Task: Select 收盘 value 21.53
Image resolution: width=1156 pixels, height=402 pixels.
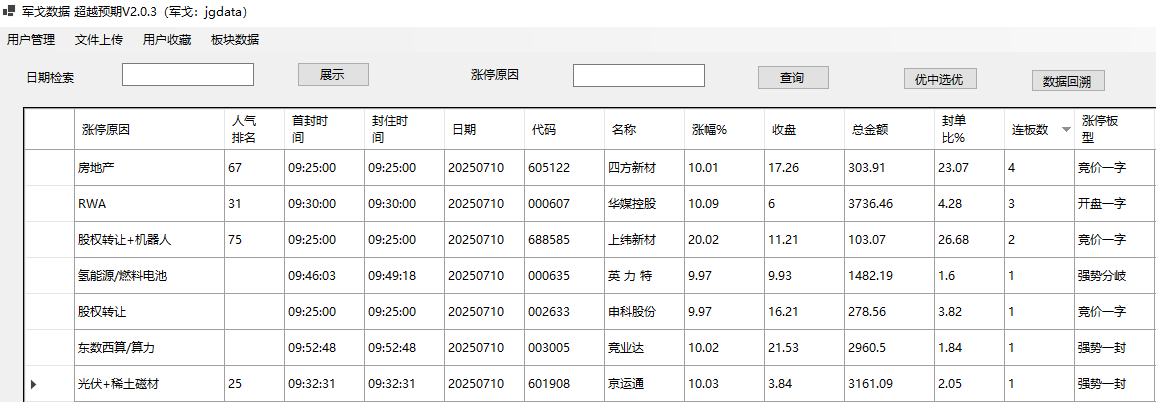Action: point(804,348)
